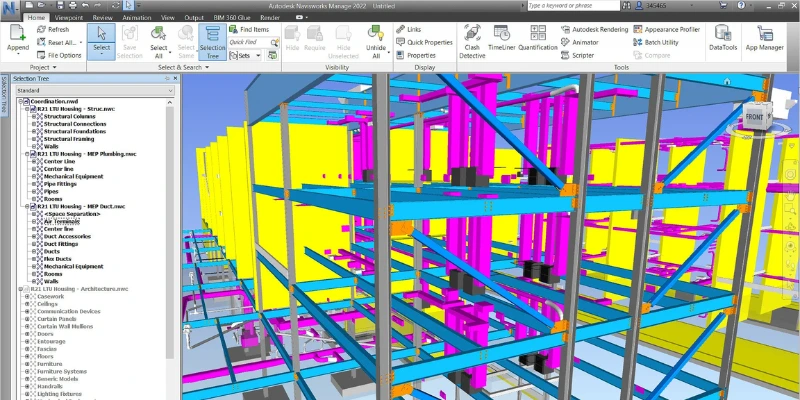Collapse the R21 LTU Housing - Struc.nwc node

coord(28,109)
